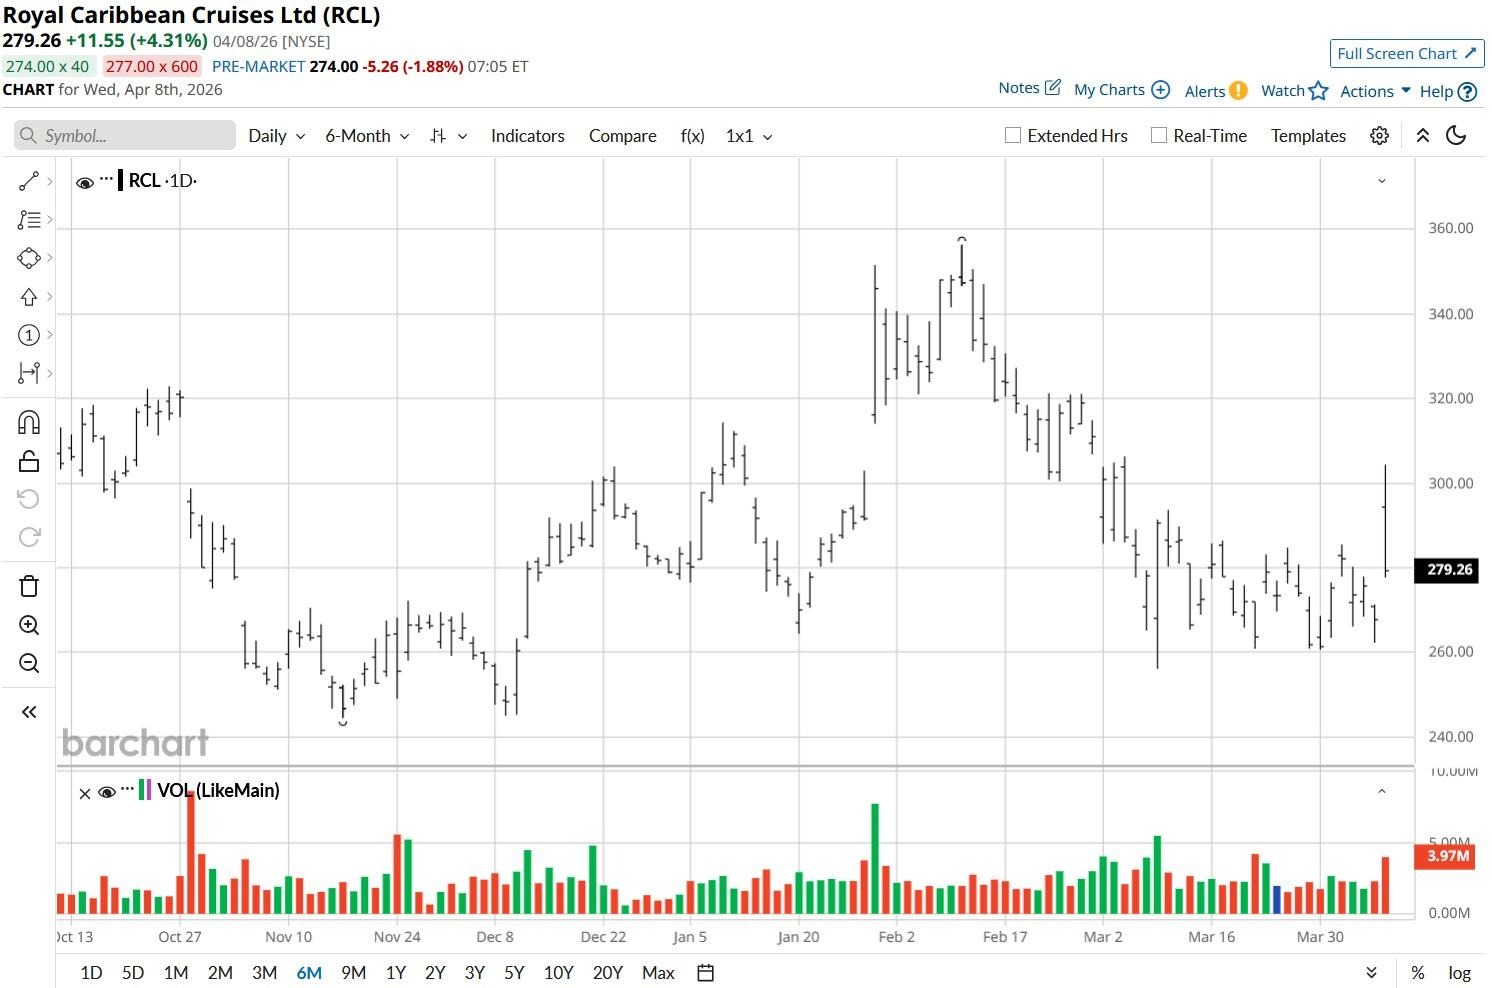Click the Symbol search field
The width and height of the screenshot is (1492, 988).
tap(125, 136)
